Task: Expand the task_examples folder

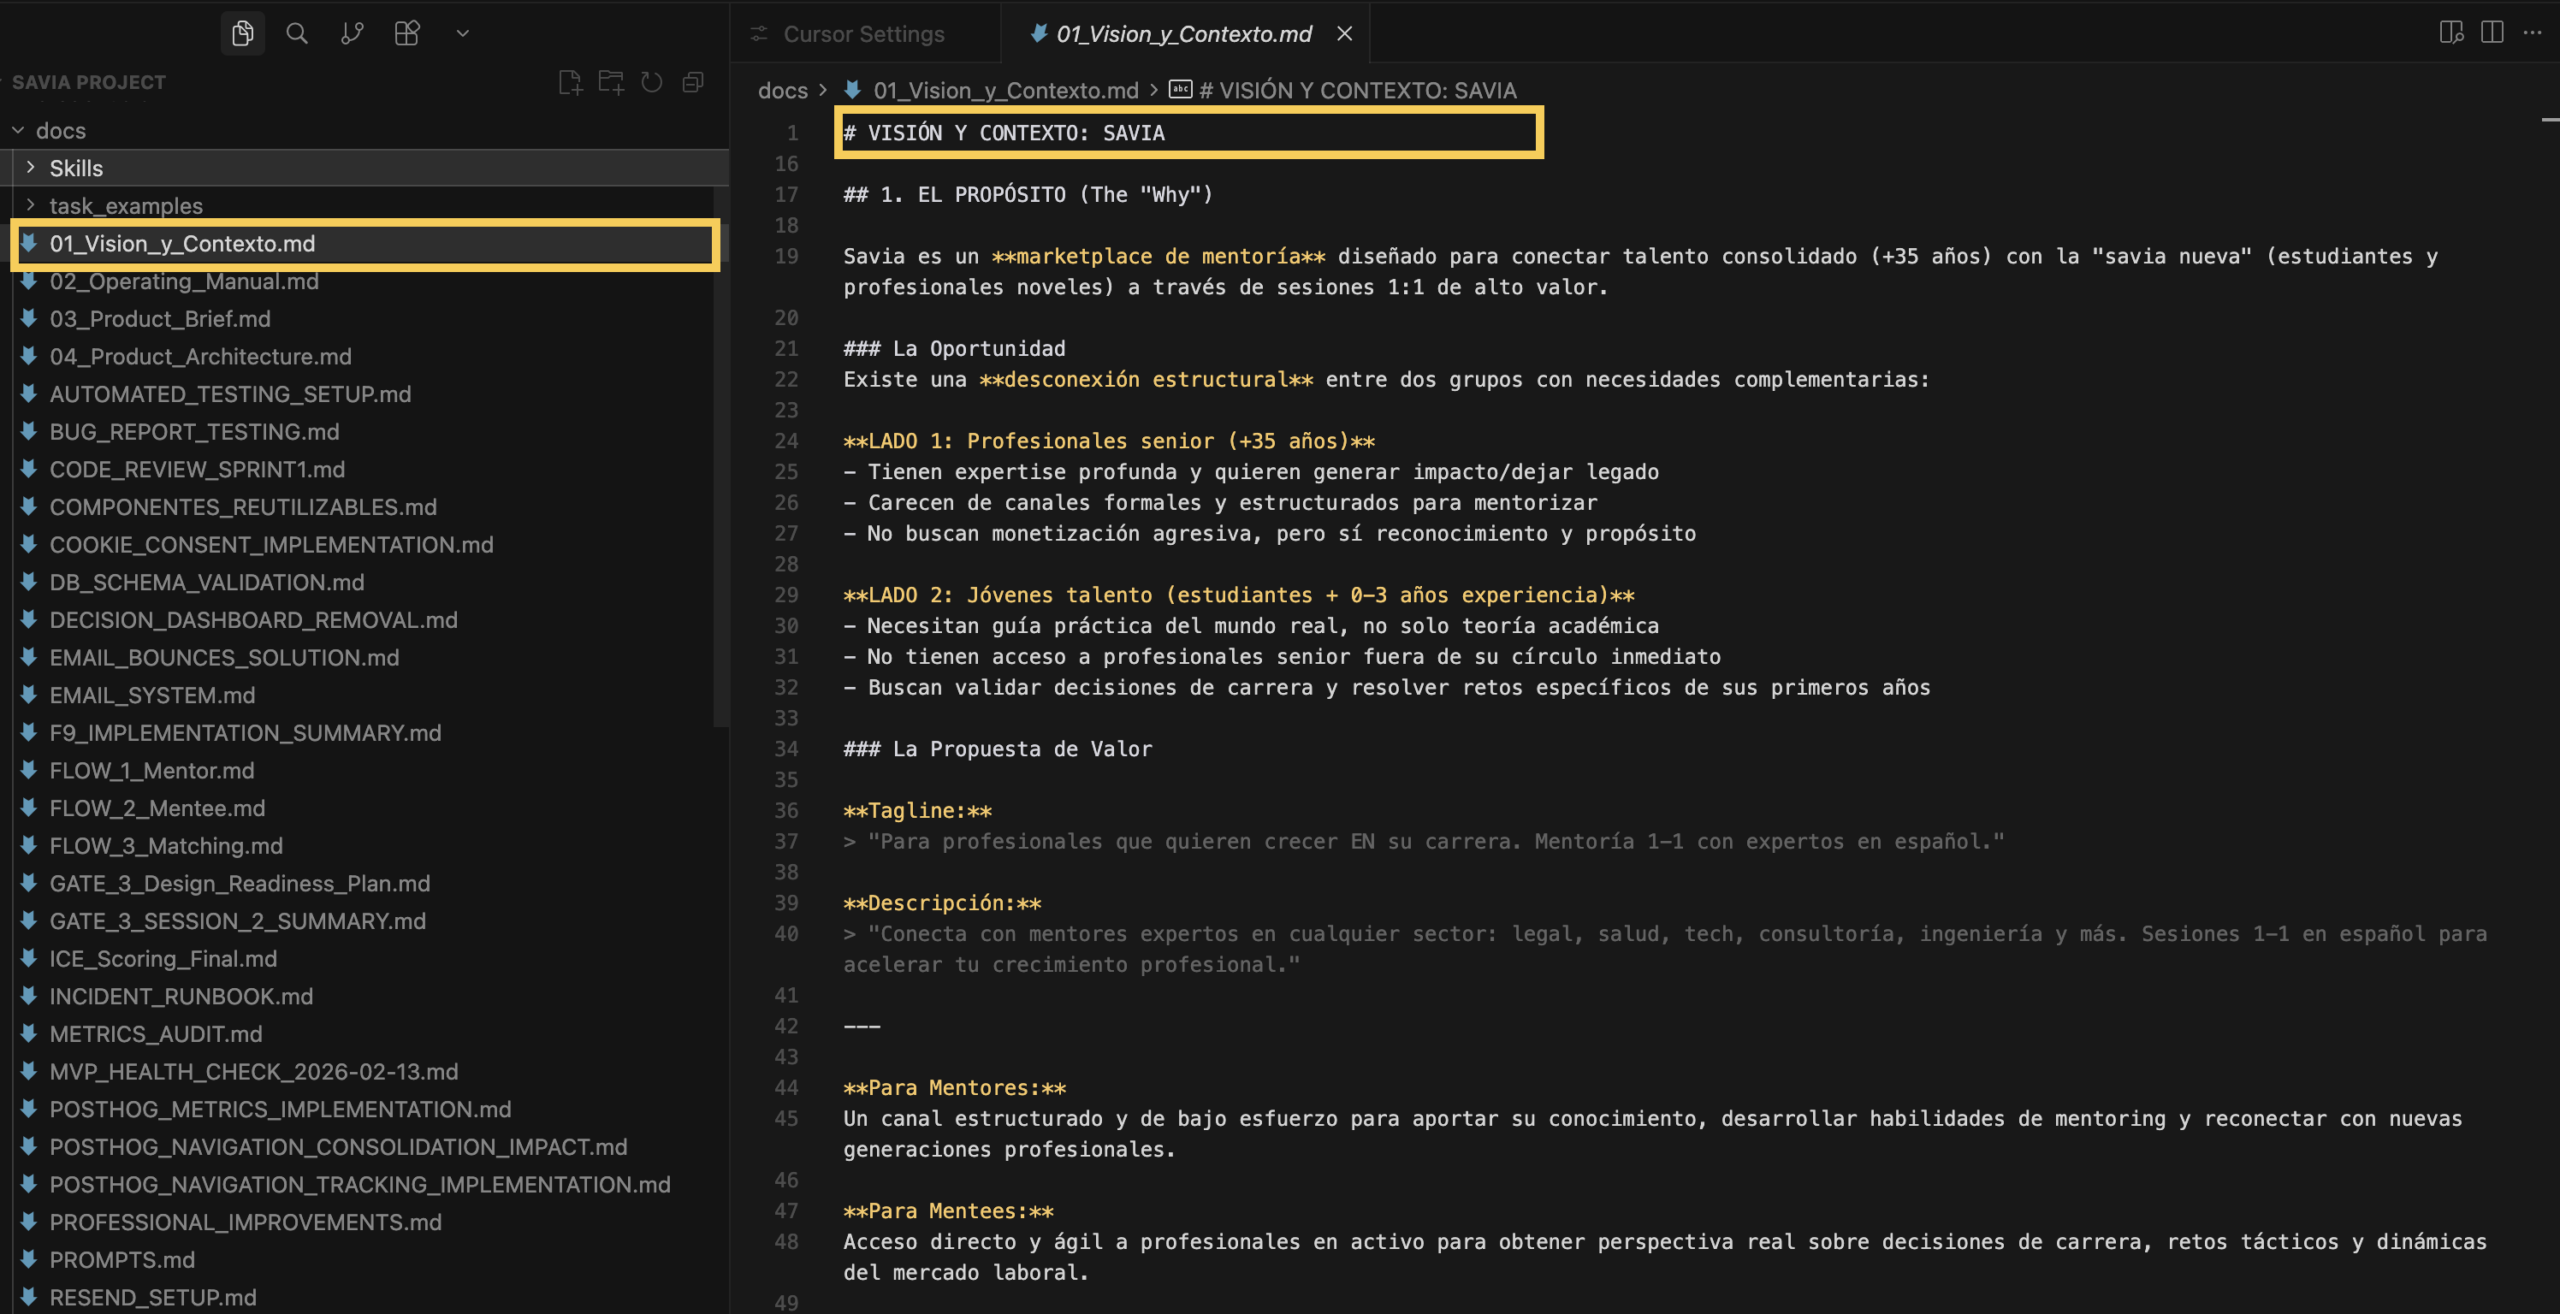Action: [126, 206]
